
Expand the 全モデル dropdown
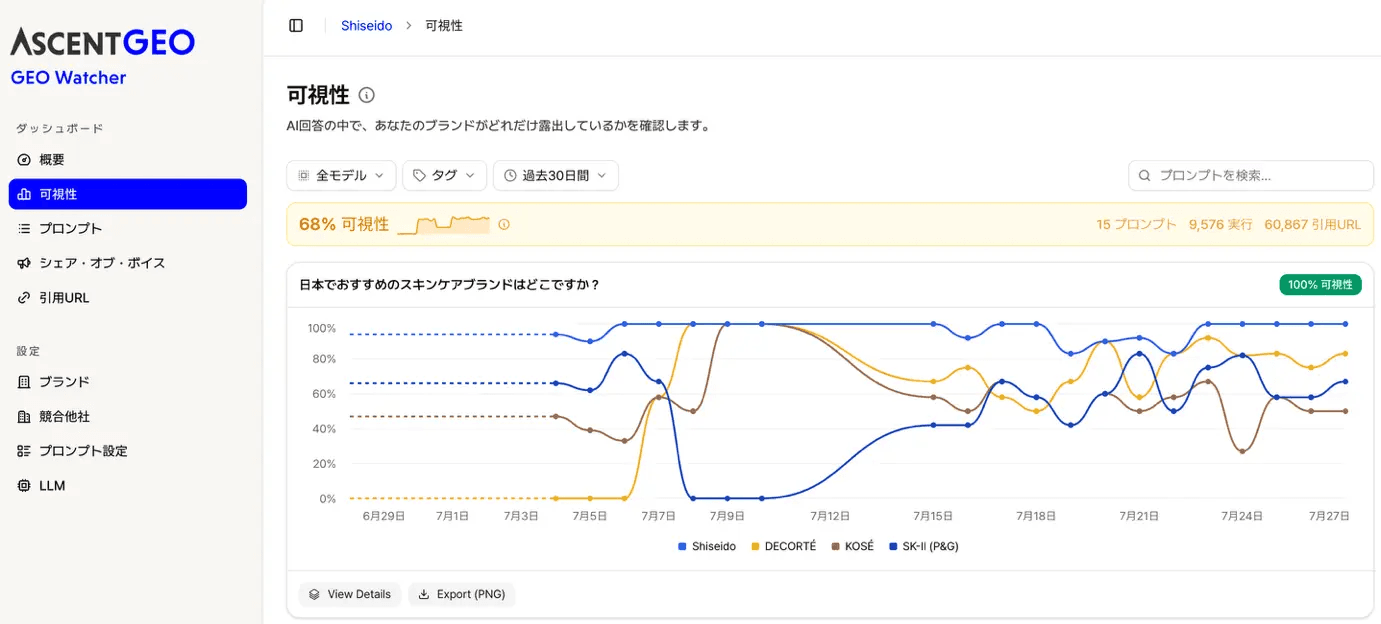tap(341, 175)
